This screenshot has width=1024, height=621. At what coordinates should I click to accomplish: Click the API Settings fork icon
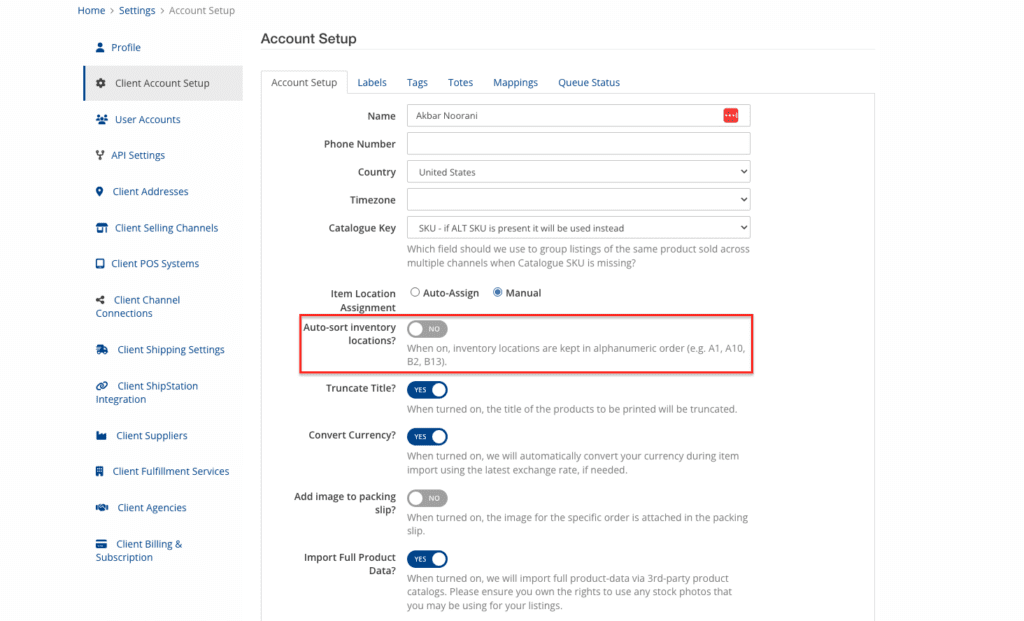[100, 156]
